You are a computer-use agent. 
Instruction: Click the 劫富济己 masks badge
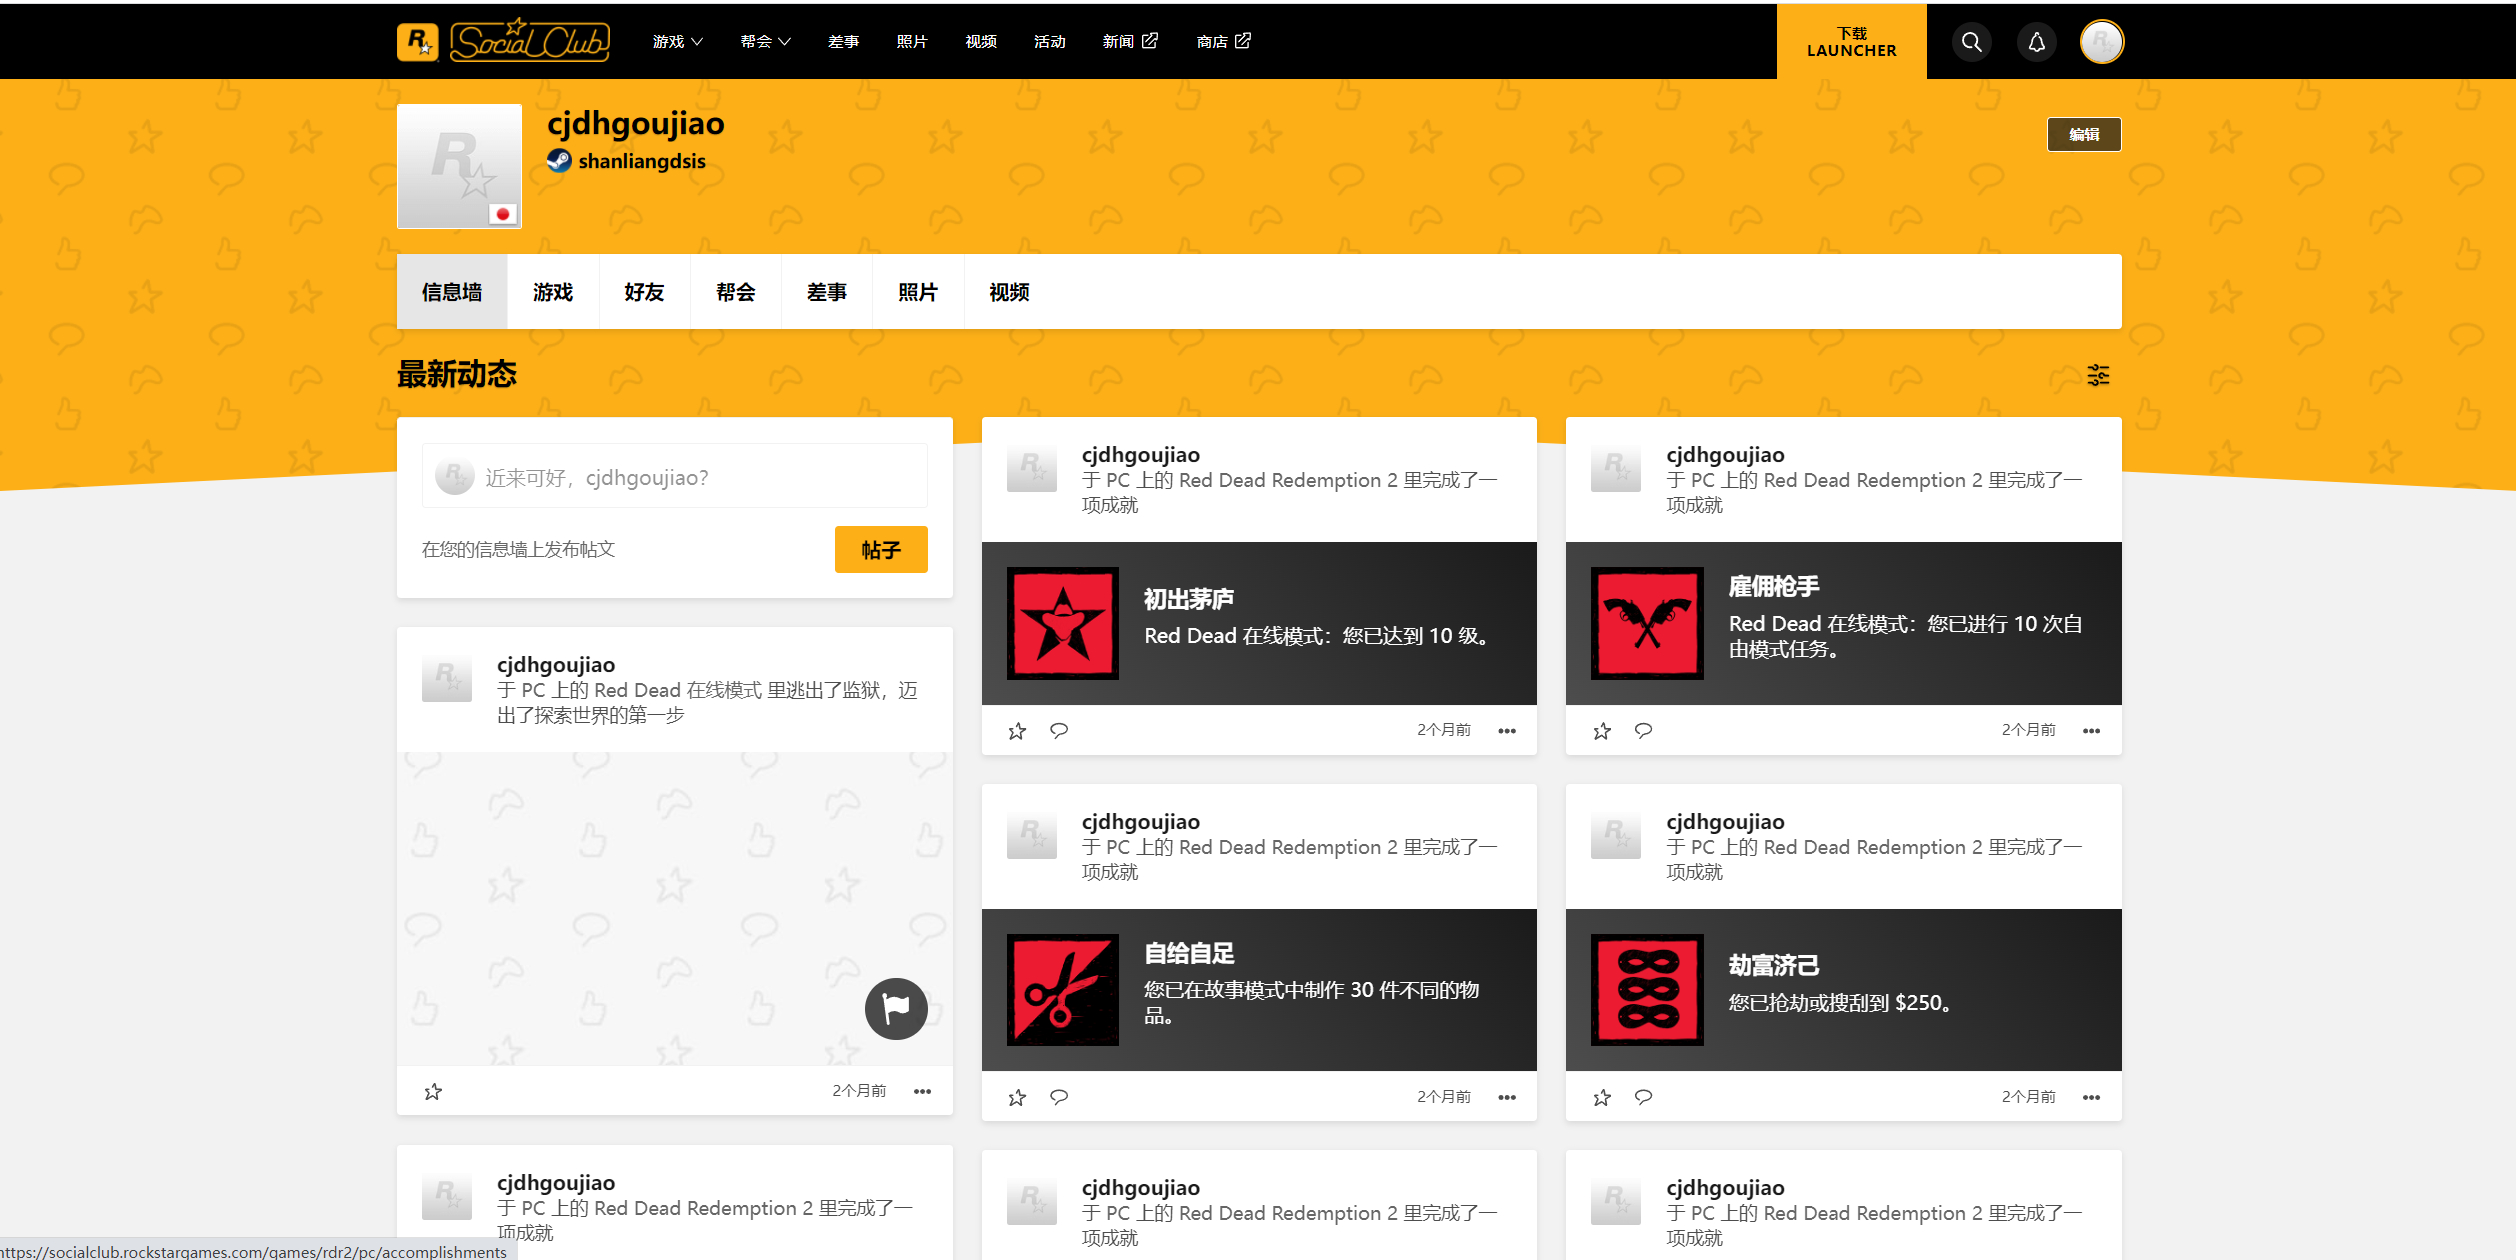1647,990
